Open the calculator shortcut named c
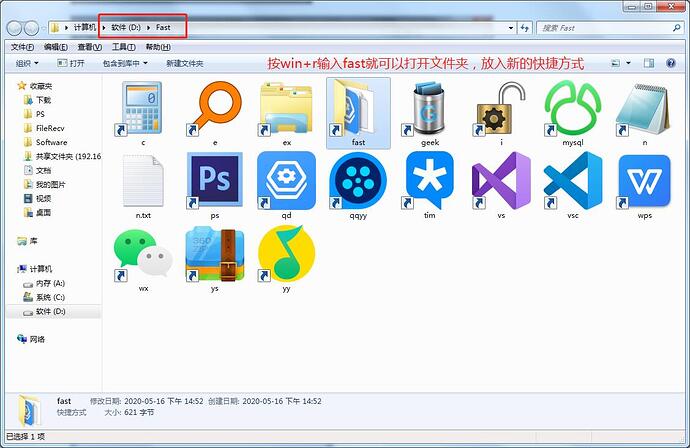Viewport: 690px width, 448px height. 143,113
